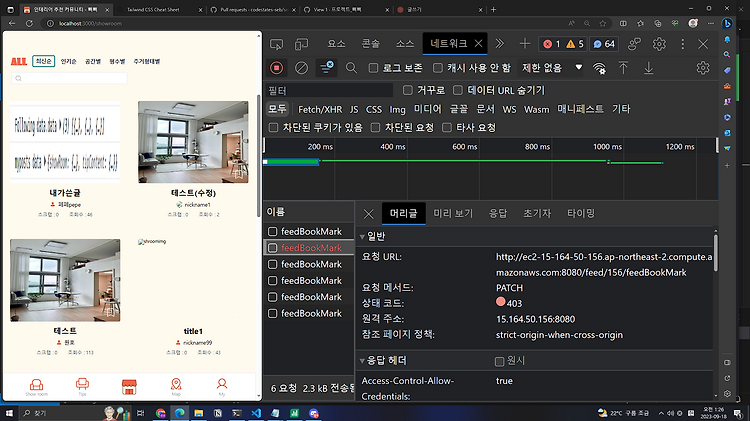Open the Tips nav icon
Screen dimensions: 750x421
click(x=82, y=387)
